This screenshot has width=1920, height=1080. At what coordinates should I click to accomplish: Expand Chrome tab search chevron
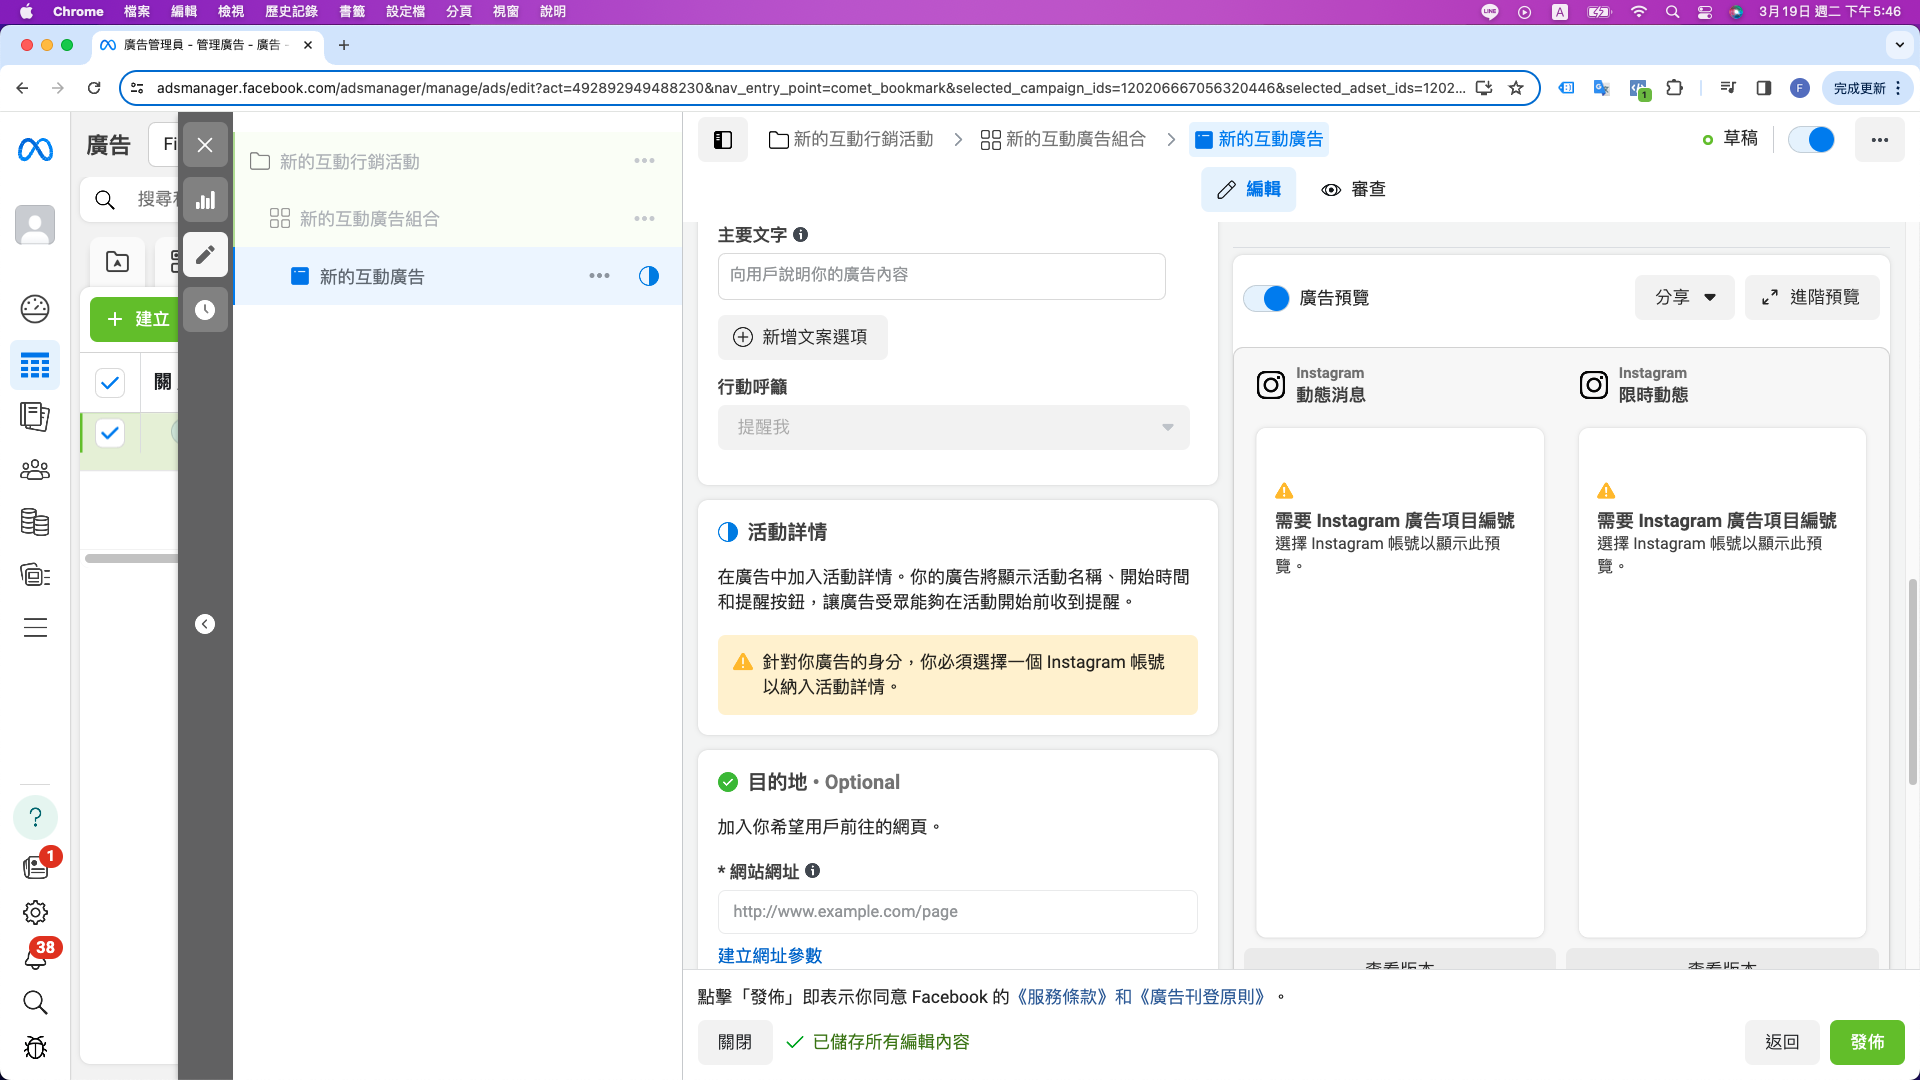click(1899, 45)
